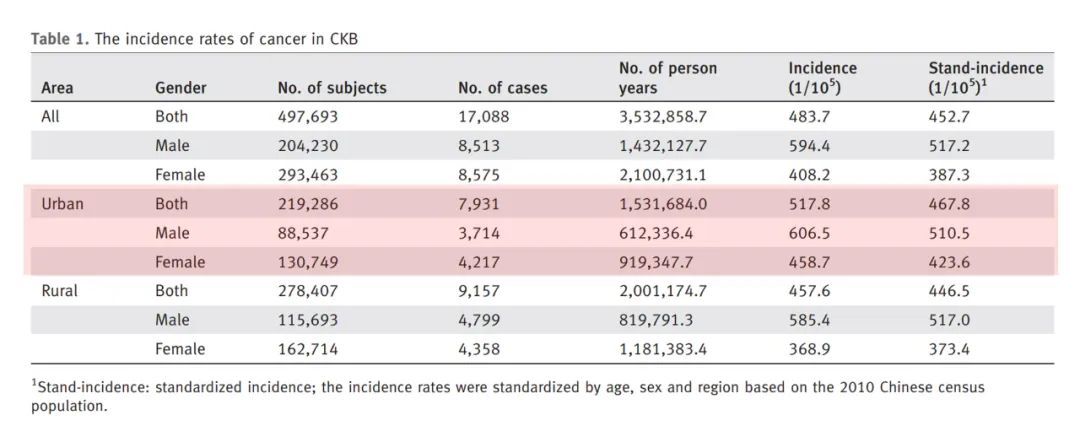This screenshot has height=426, width=1080.
Task: Select the No. of person years header
Action: pyautogui.click(x=668, y=78)
